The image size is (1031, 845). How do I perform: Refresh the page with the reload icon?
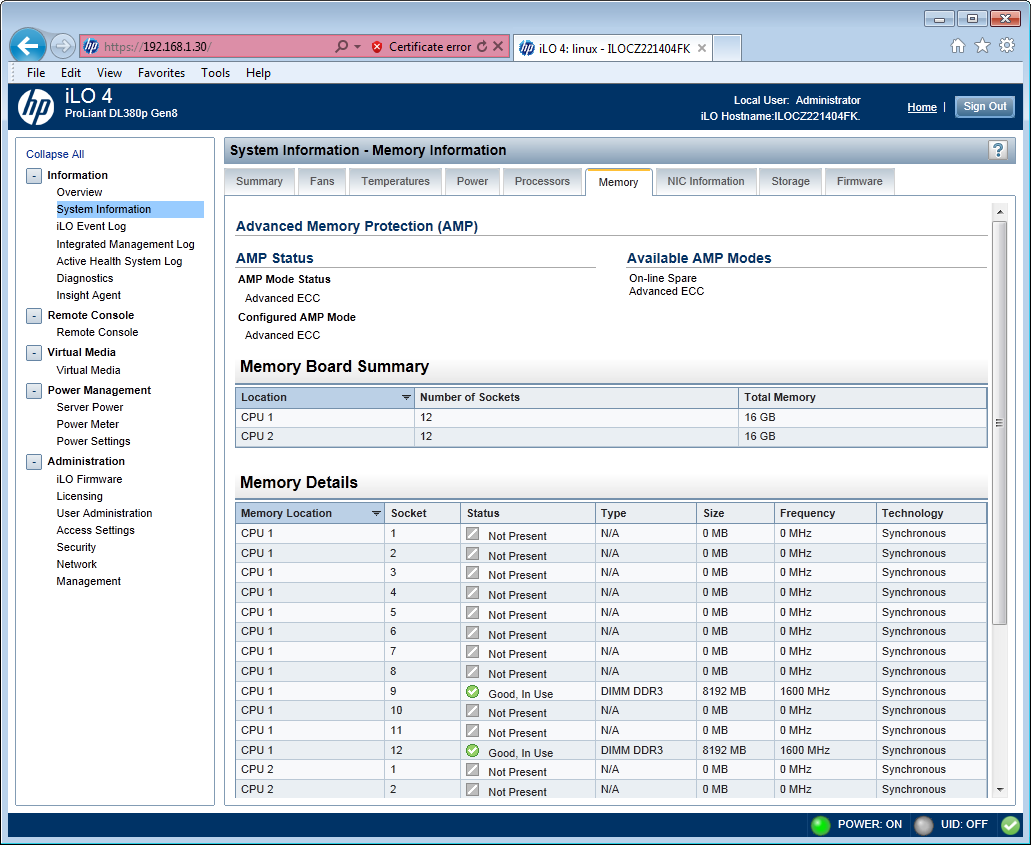tap(482, 47)
